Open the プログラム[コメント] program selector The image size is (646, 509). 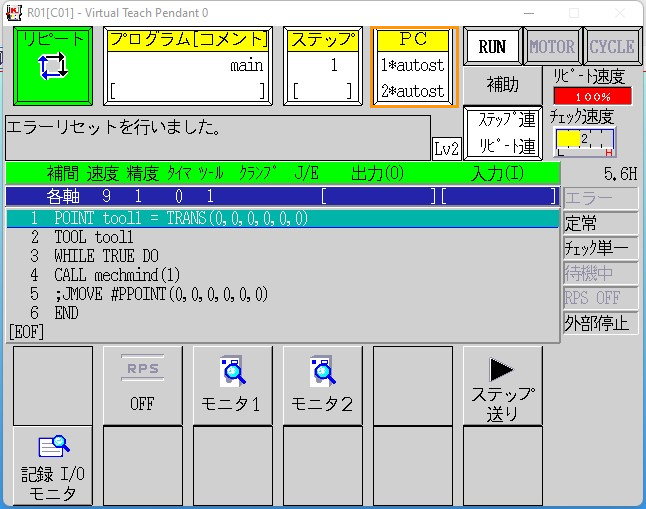pos(188,66)
